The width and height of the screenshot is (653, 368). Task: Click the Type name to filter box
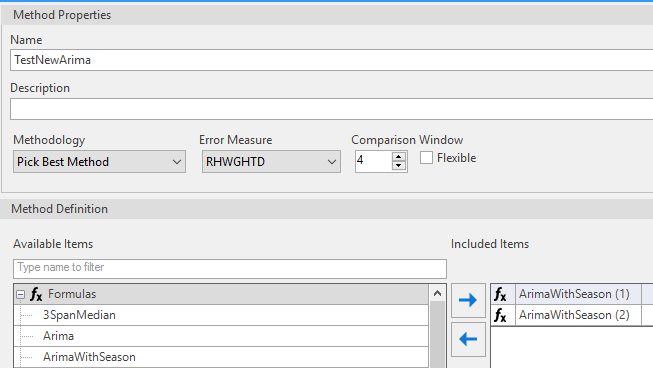tap(230, 269)
